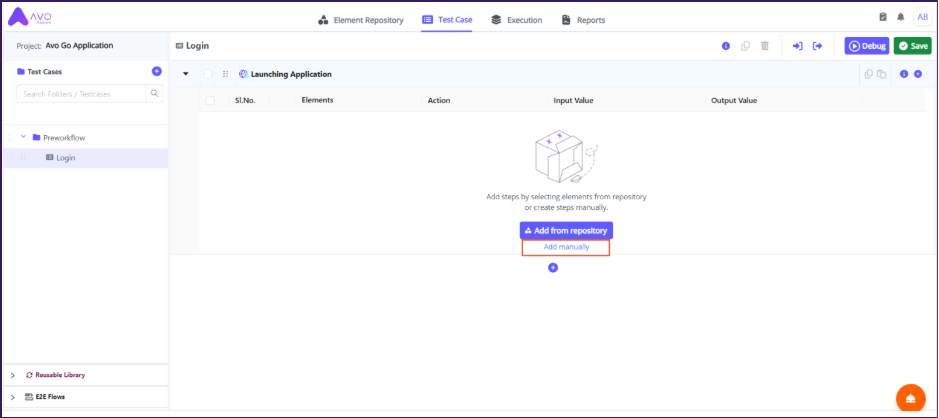Screen dimensions: 939x418
Task: Focus the Search Folders / Testcases field
Action: pos(80,94)
